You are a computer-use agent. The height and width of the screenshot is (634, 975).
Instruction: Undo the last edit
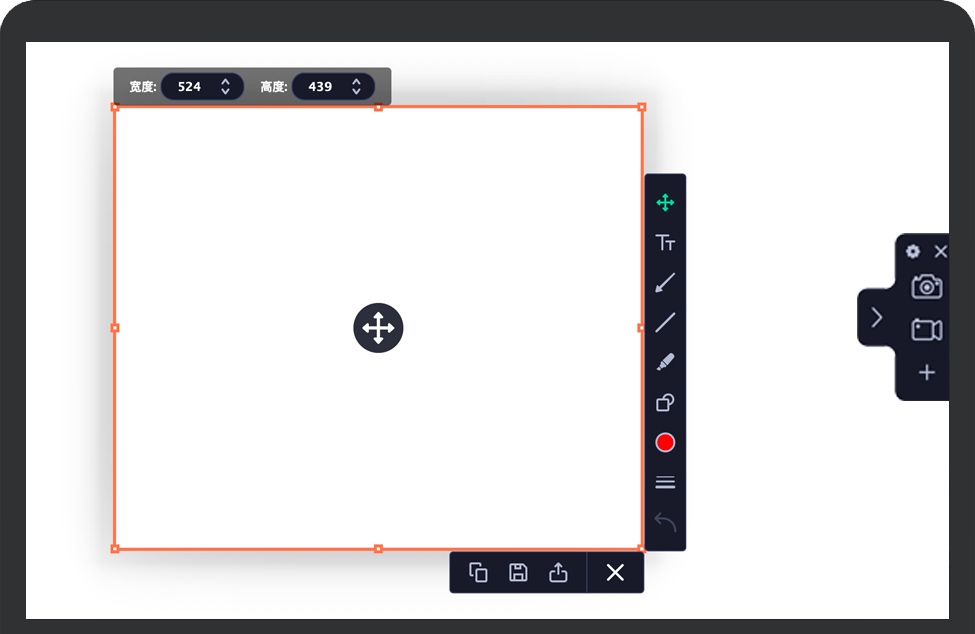point(665,521)
